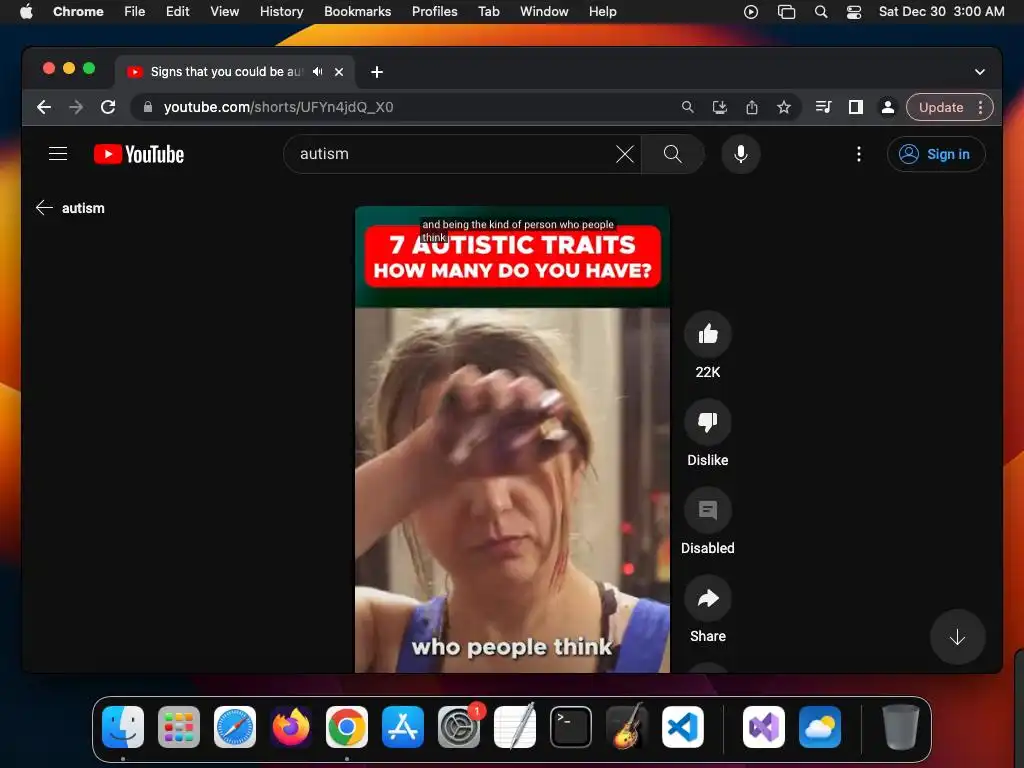Open the disabled comments icon

[707, 510]
